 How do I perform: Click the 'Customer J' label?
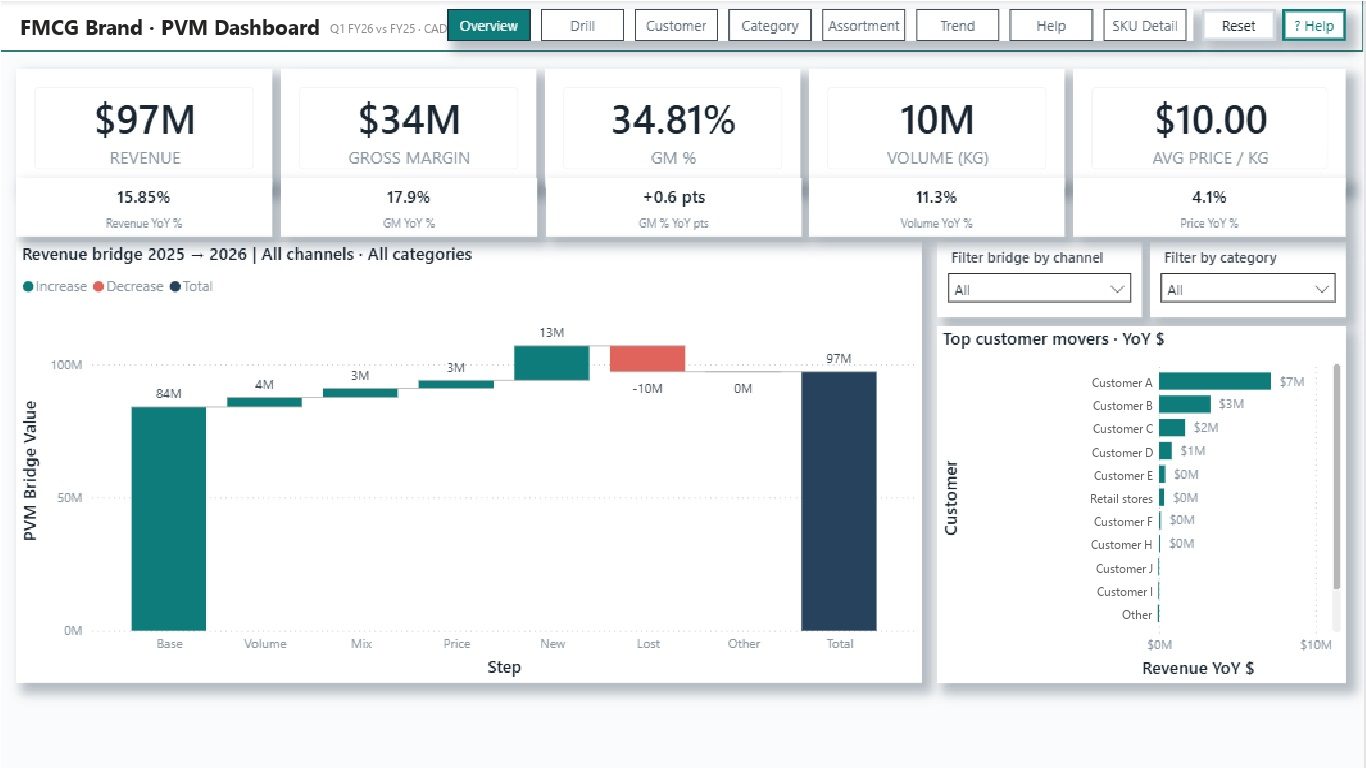click(x=1124, y=568)
